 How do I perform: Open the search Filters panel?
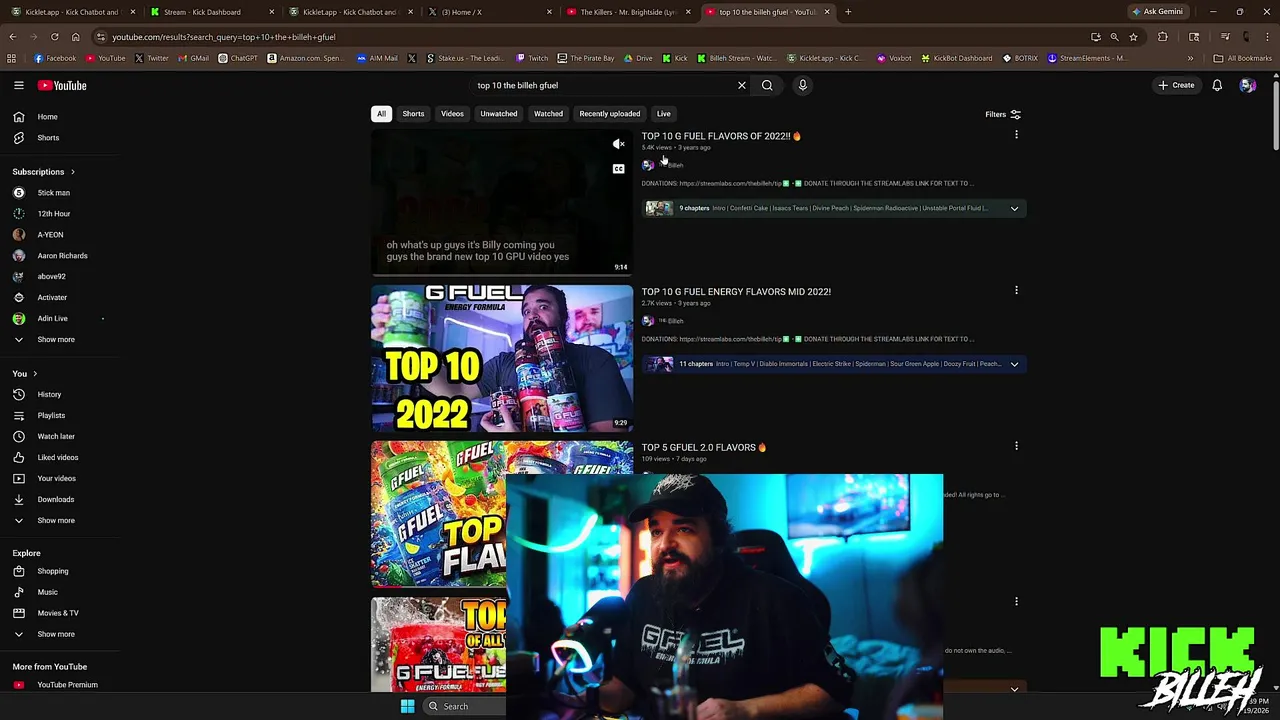[1003, 114]
